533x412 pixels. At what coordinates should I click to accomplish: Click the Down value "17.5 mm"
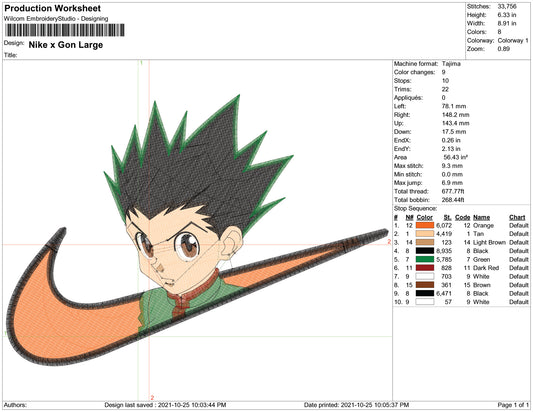pyautogui.click(x=454, y=132)
